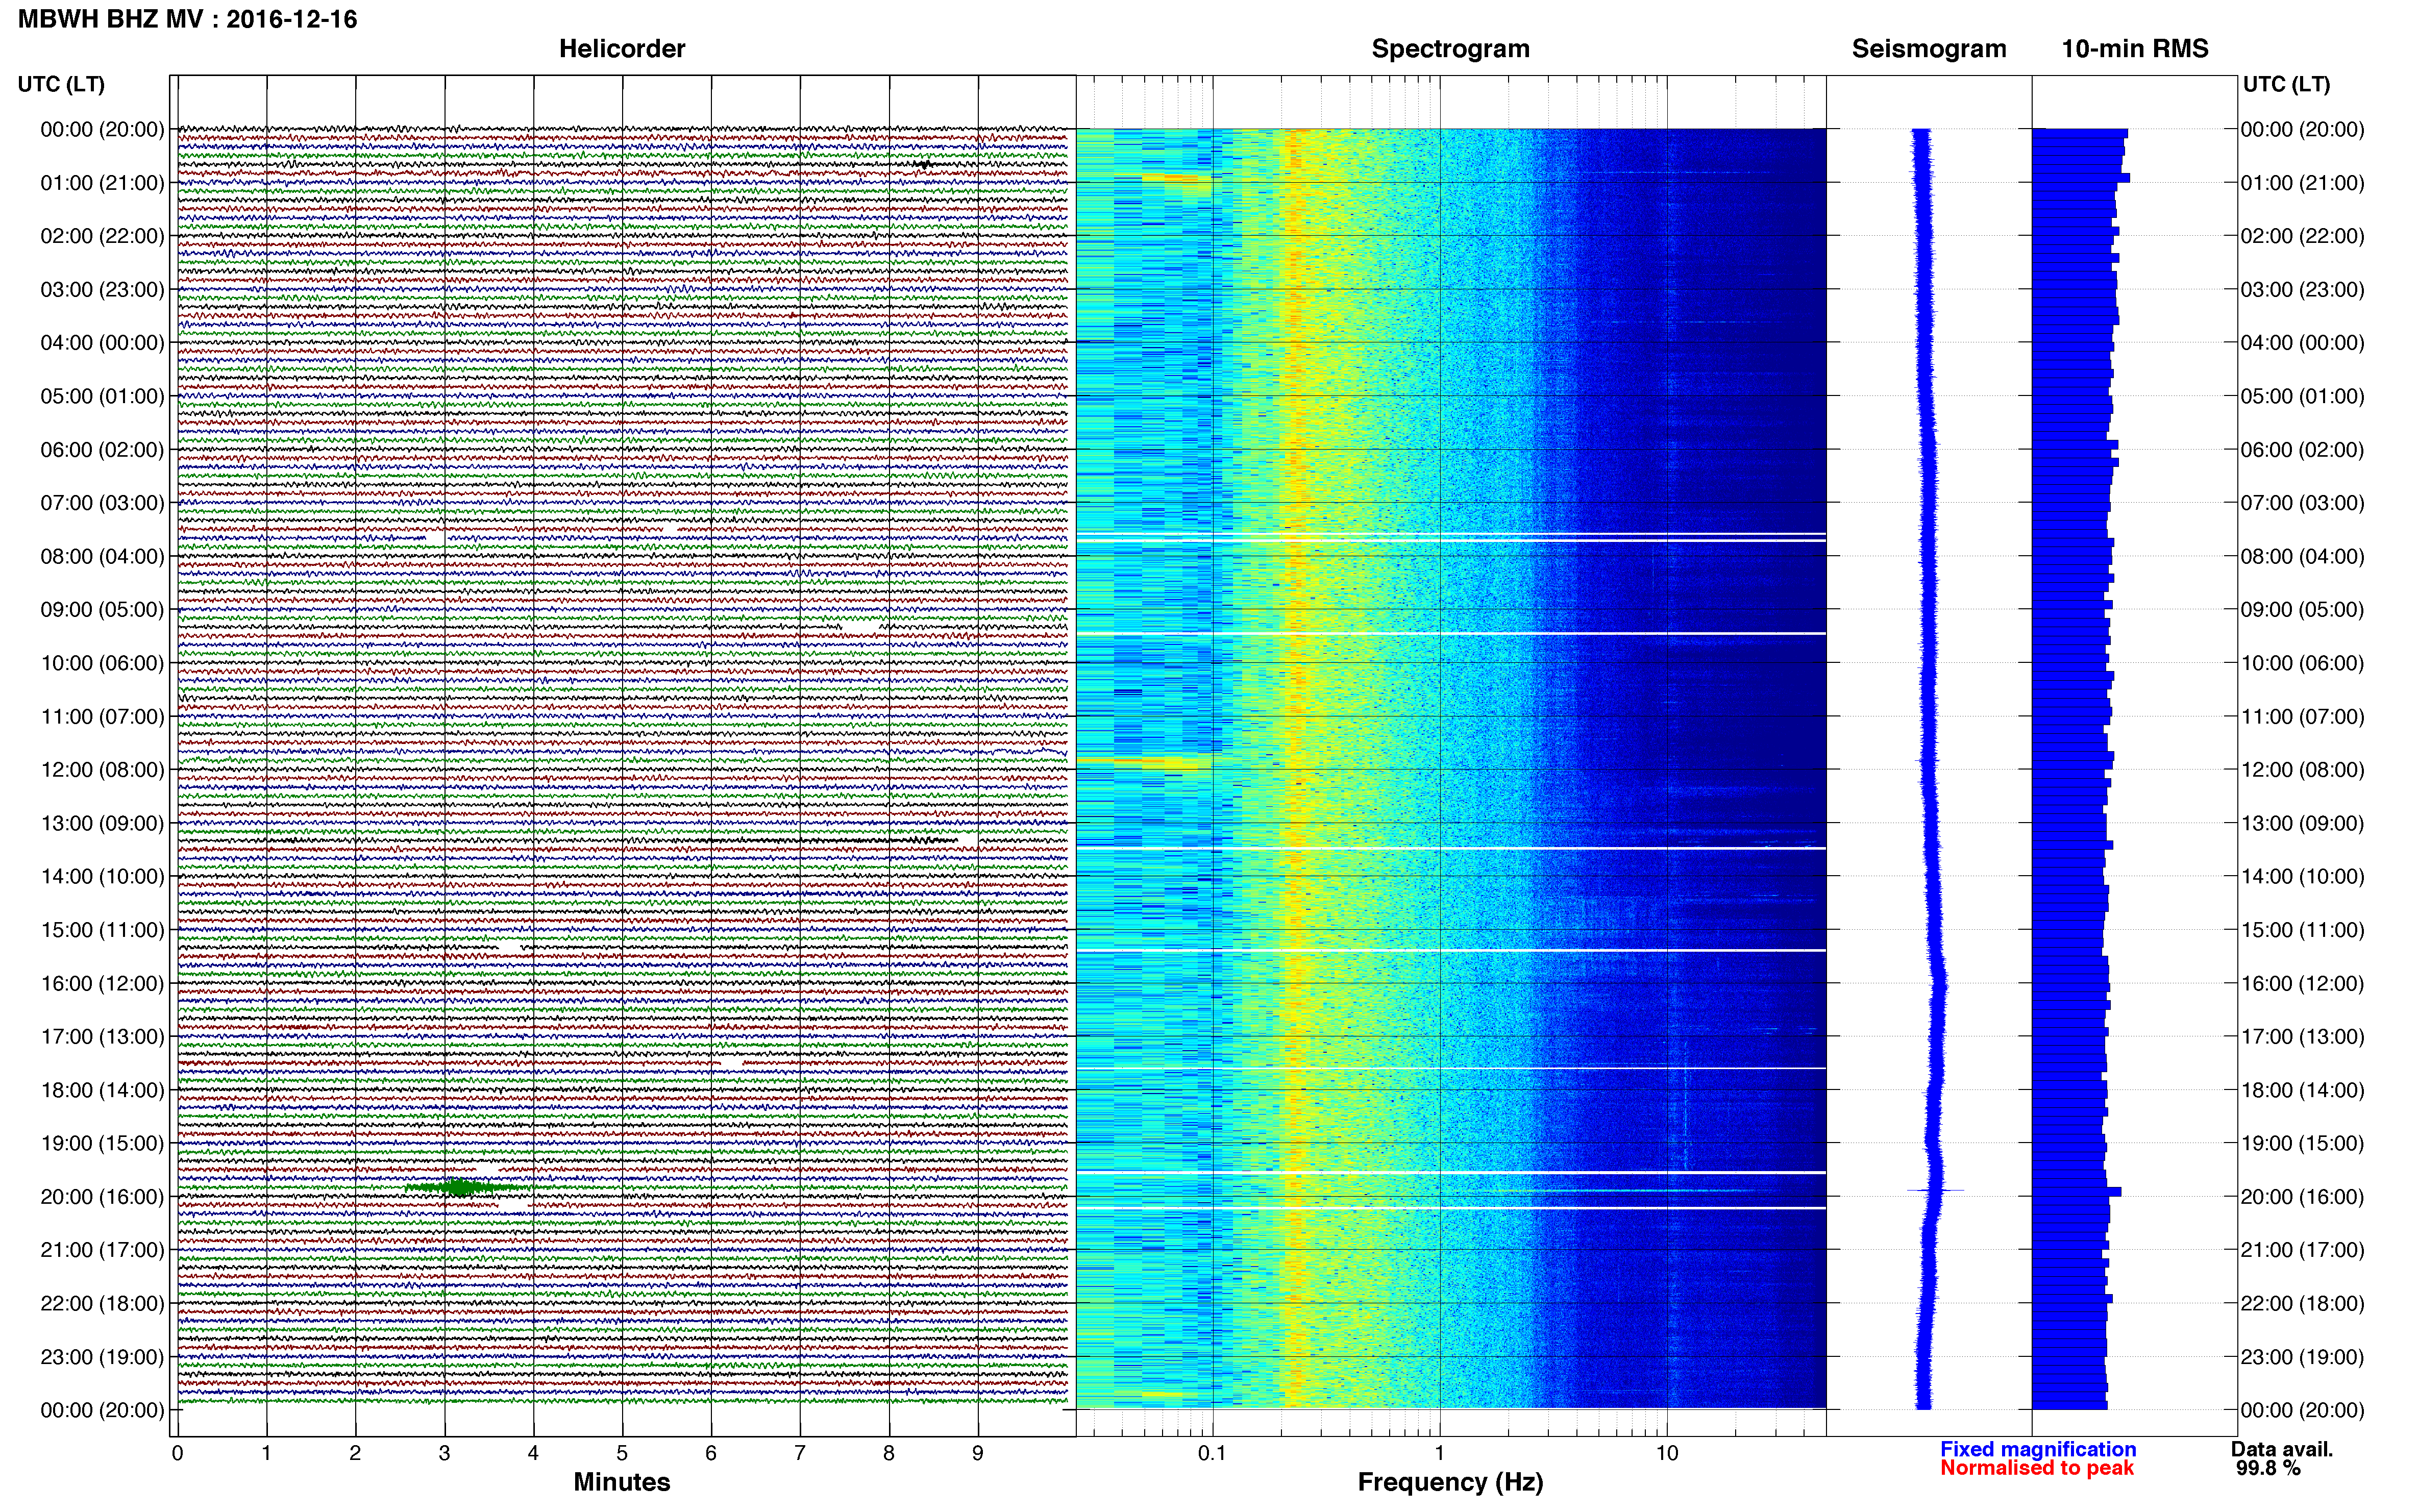This screenshot has height=1512, width=2419.
Task: Click the 0.1 tick on the Frequency axis
Action: click(1212, 1453)
